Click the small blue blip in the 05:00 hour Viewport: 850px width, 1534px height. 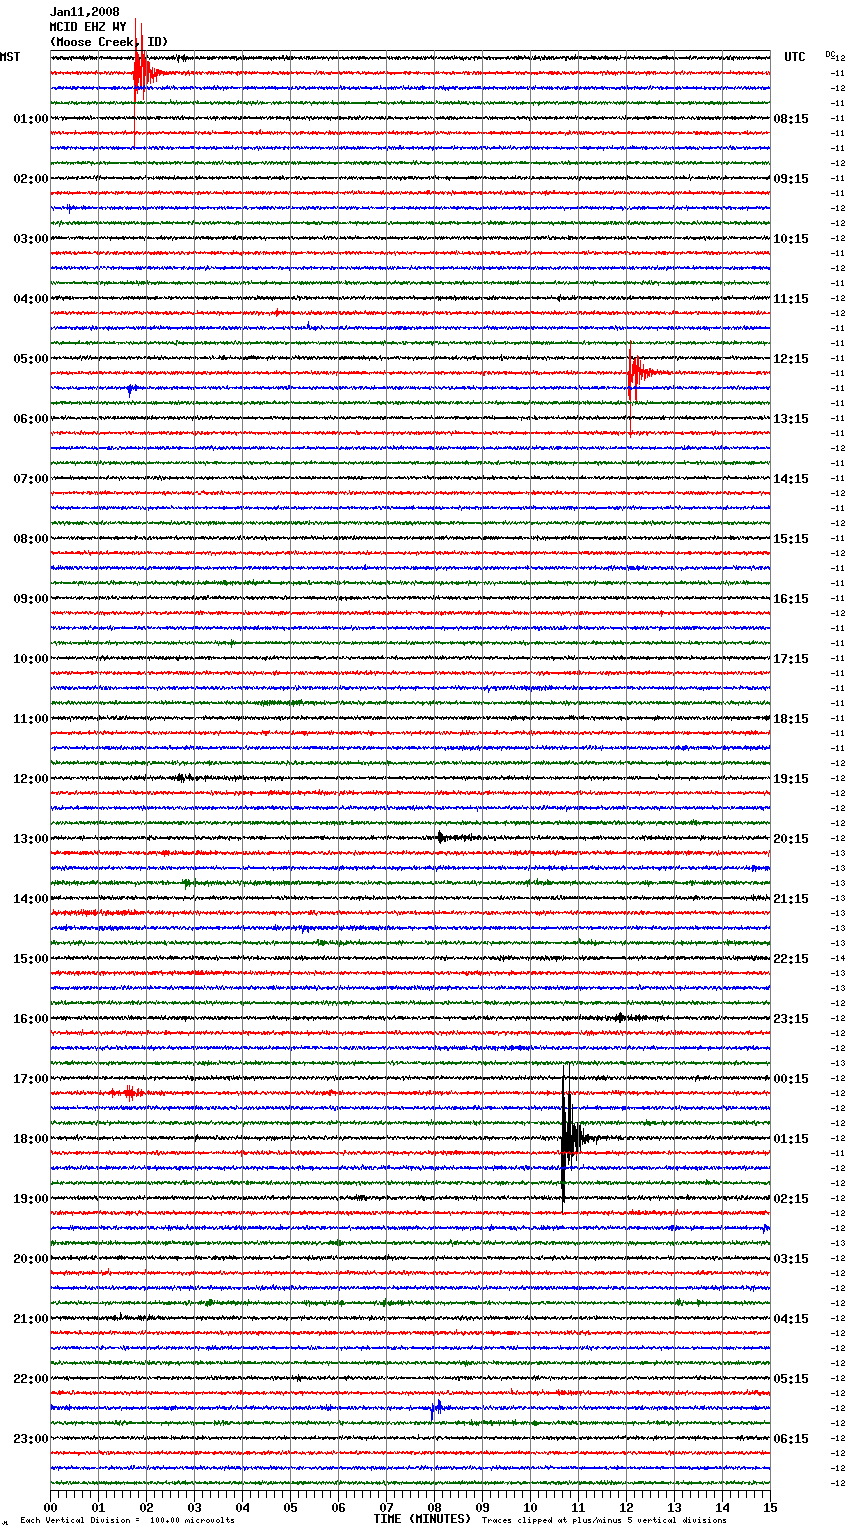[131, 388]
